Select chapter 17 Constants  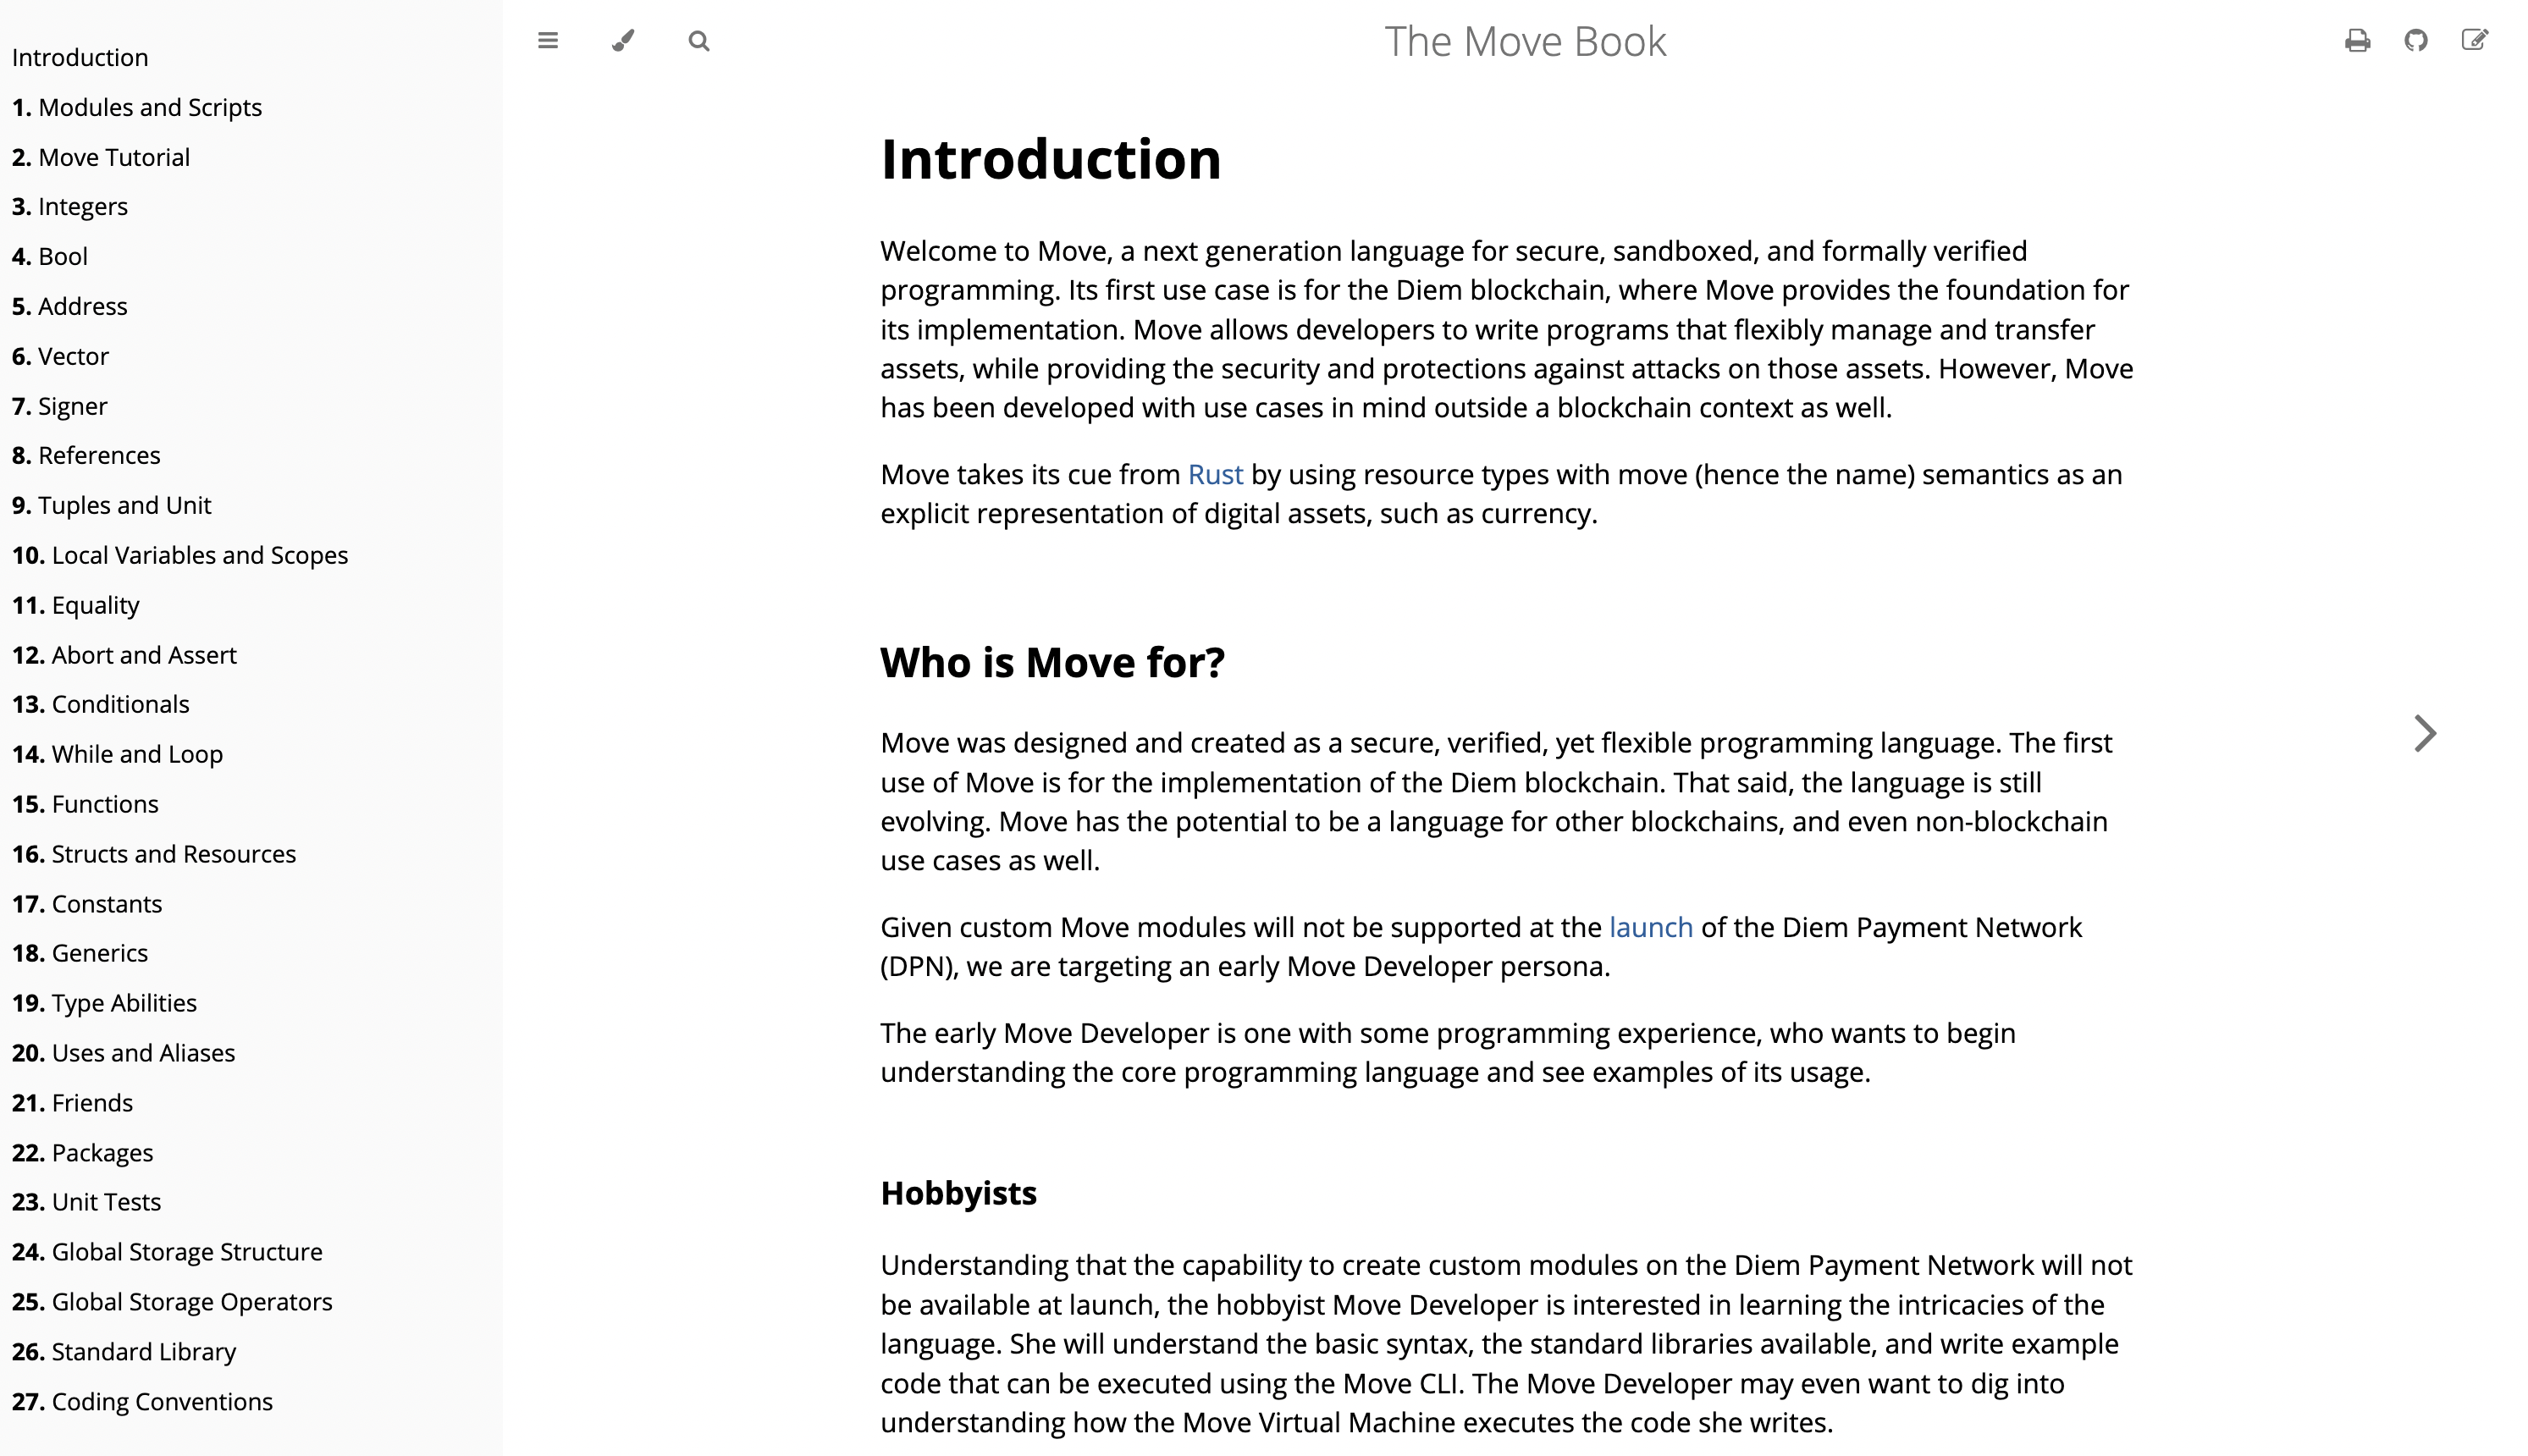coord(87,904)
